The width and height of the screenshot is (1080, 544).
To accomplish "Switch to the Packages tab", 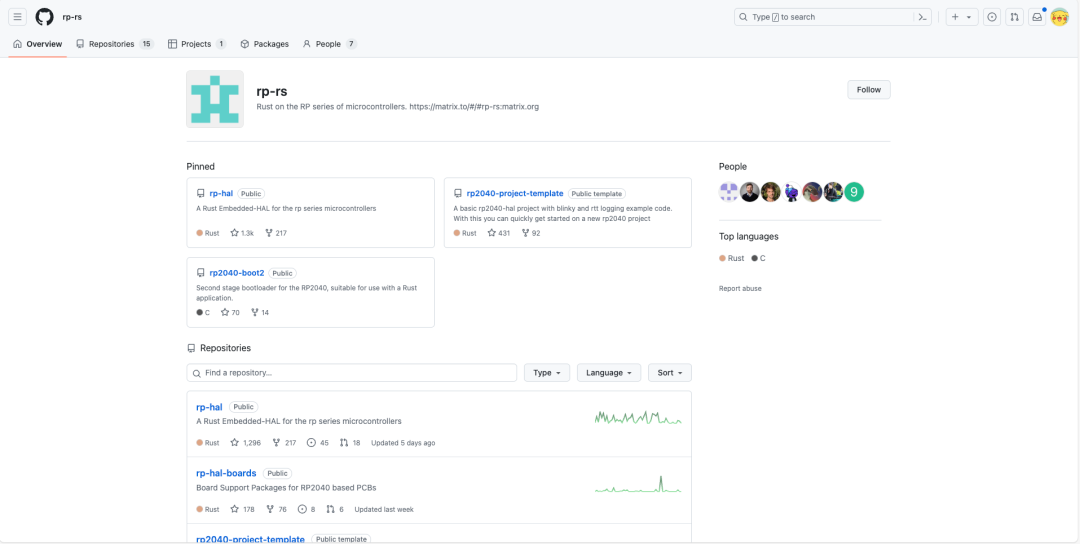I will tap(264, 44).
